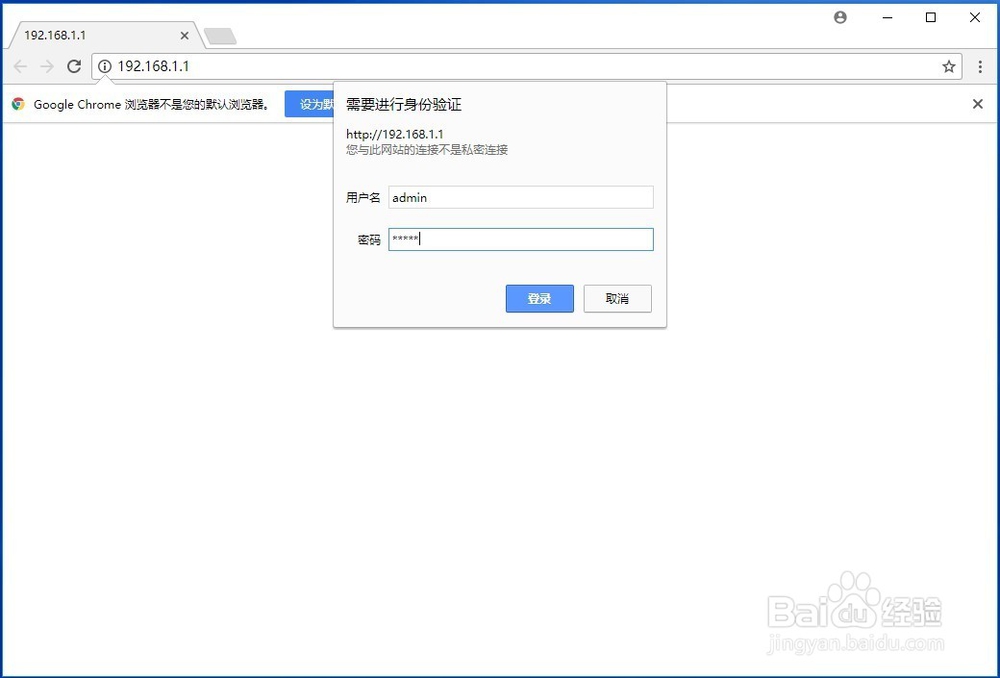Open the Chrome profile avatar icon

[x=841, y=18]
